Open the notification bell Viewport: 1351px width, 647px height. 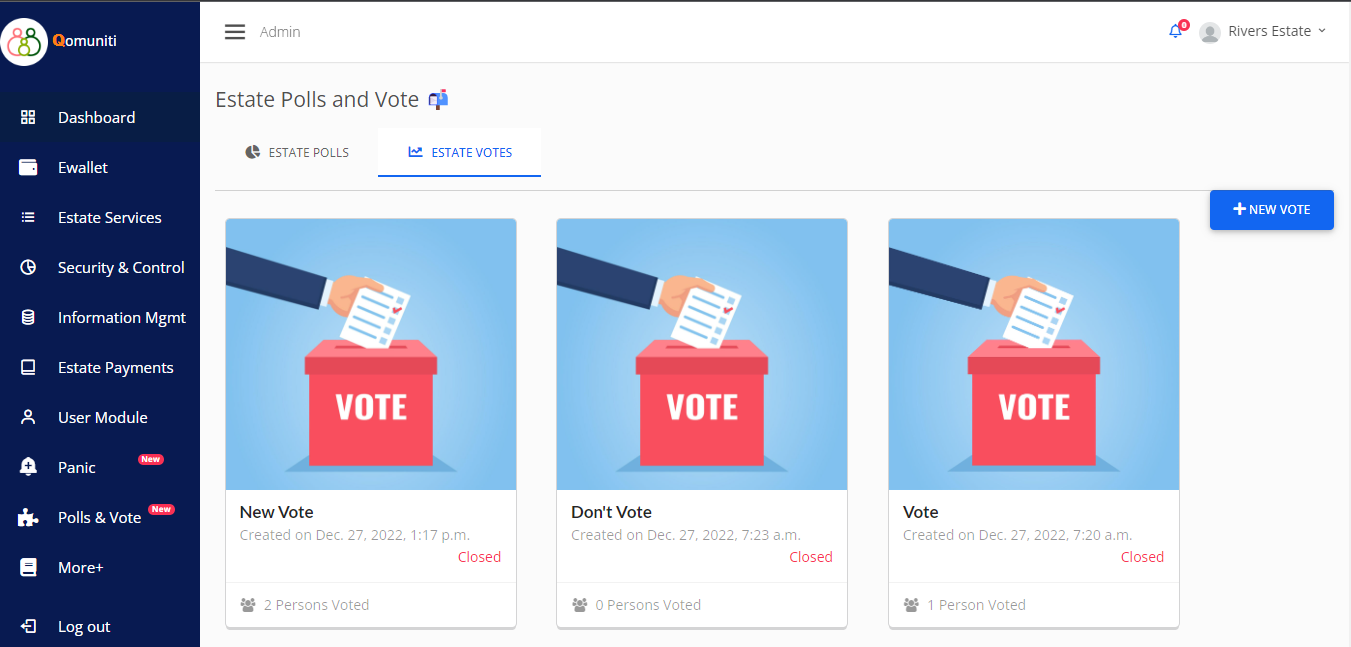tap(1175, 31)
